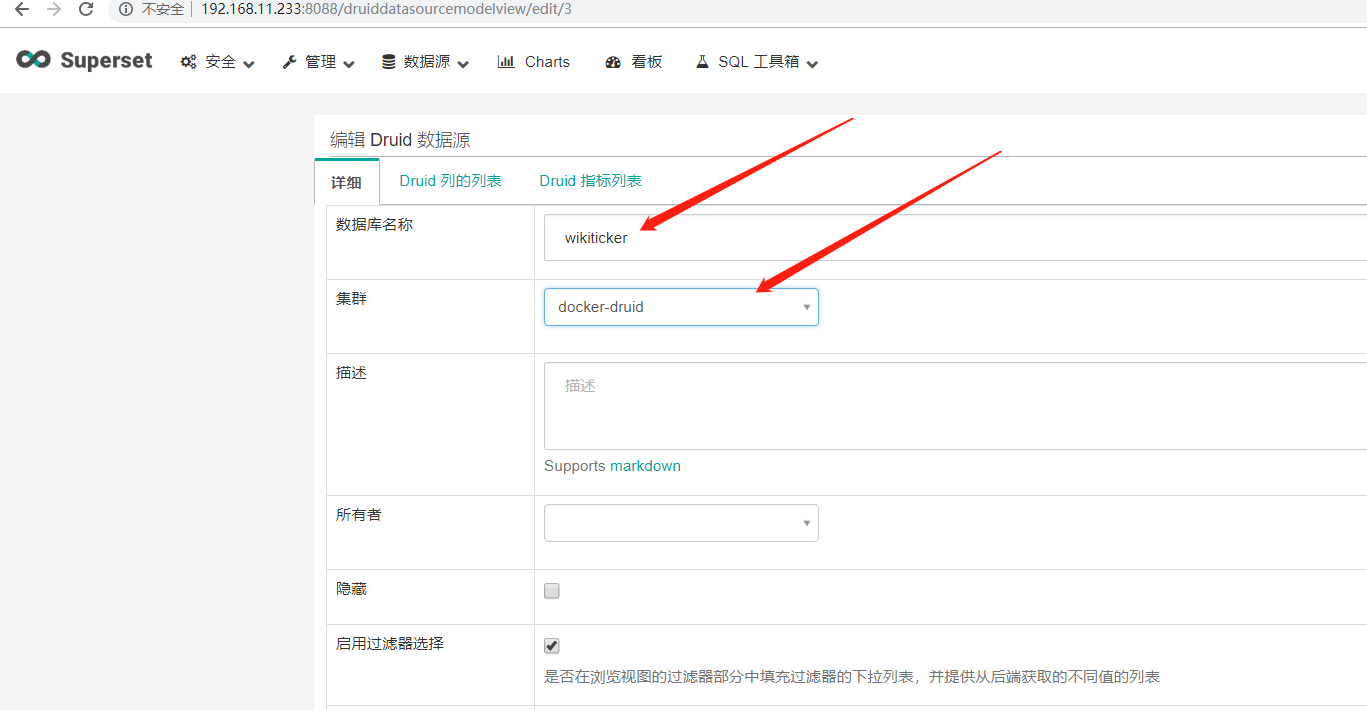This screenshot has height=710, width=1367.
Task: Click the 启用过滤器选择 label
Action: point(390,644)
